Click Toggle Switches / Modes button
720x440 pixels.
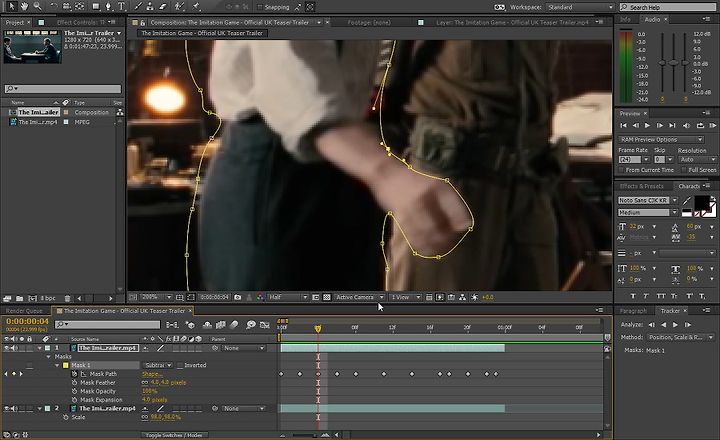coord(174,435)
